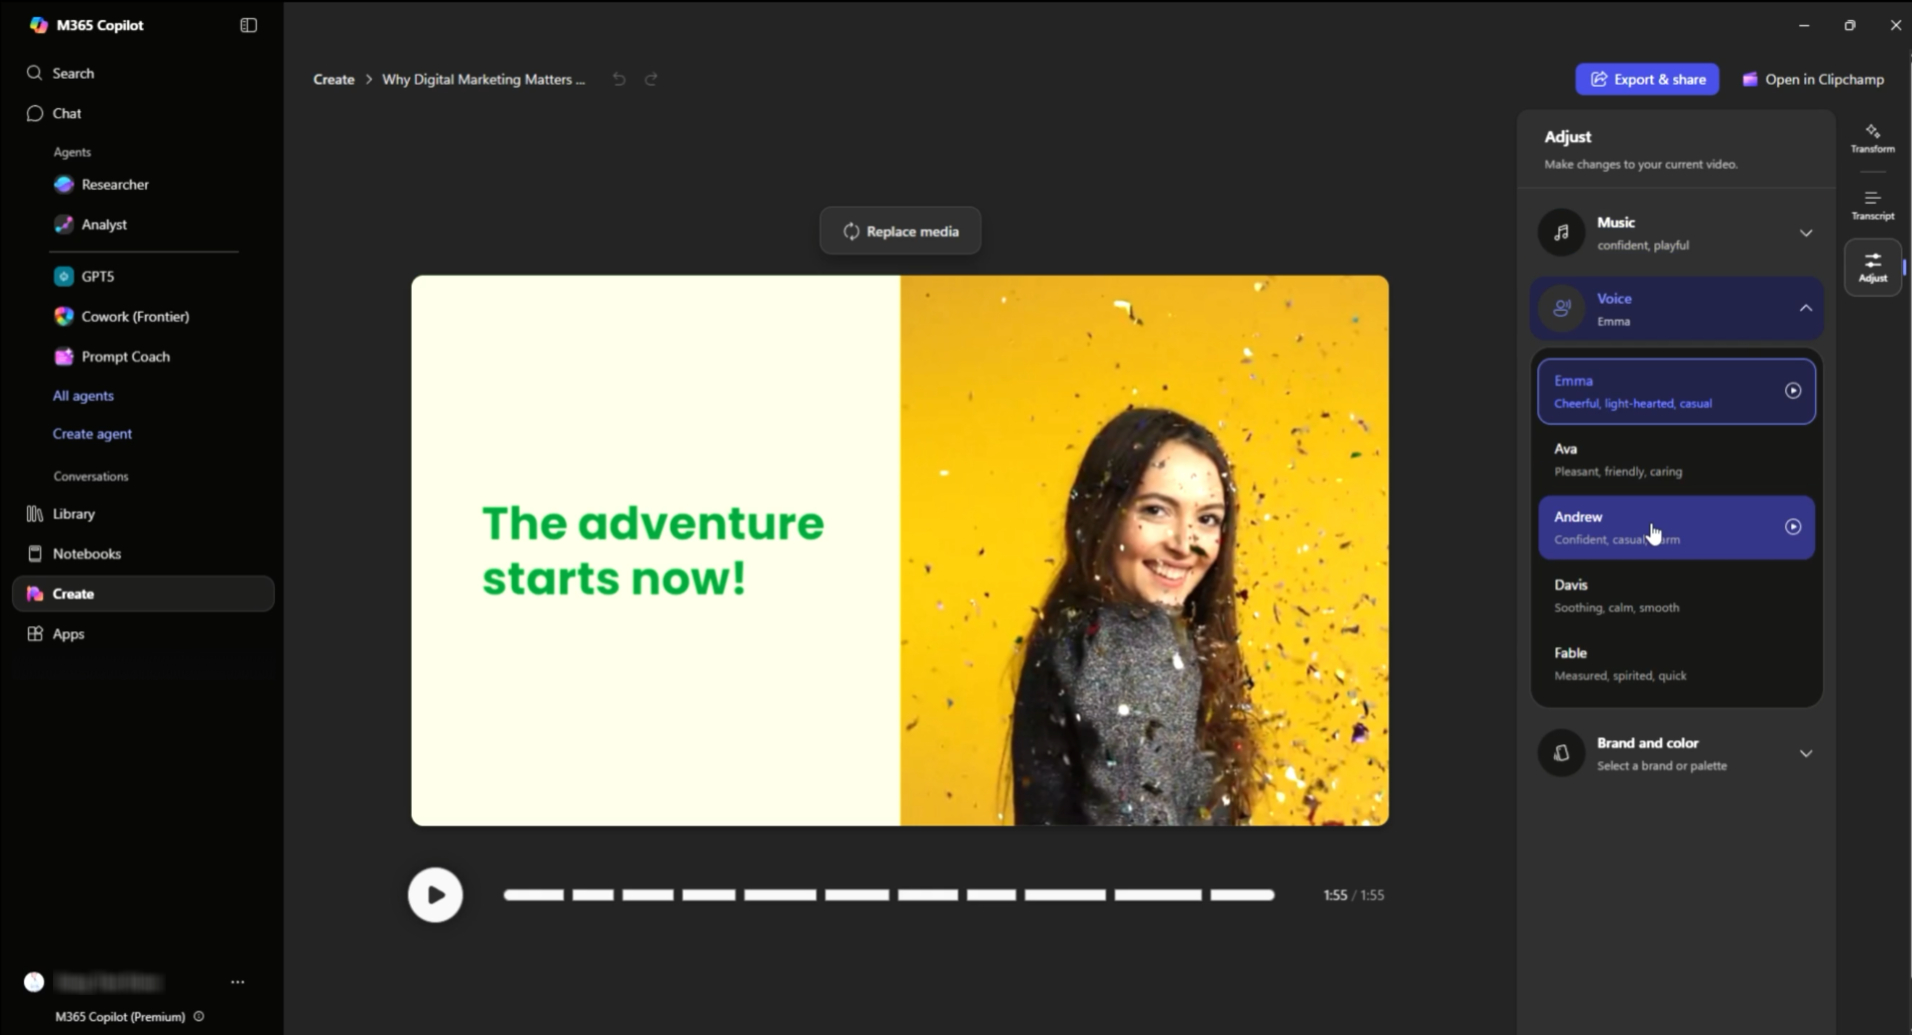Open the Adjust tab
Image resolution: width=1912 pixels, height=1035 pixels.
click(1872, 267)
